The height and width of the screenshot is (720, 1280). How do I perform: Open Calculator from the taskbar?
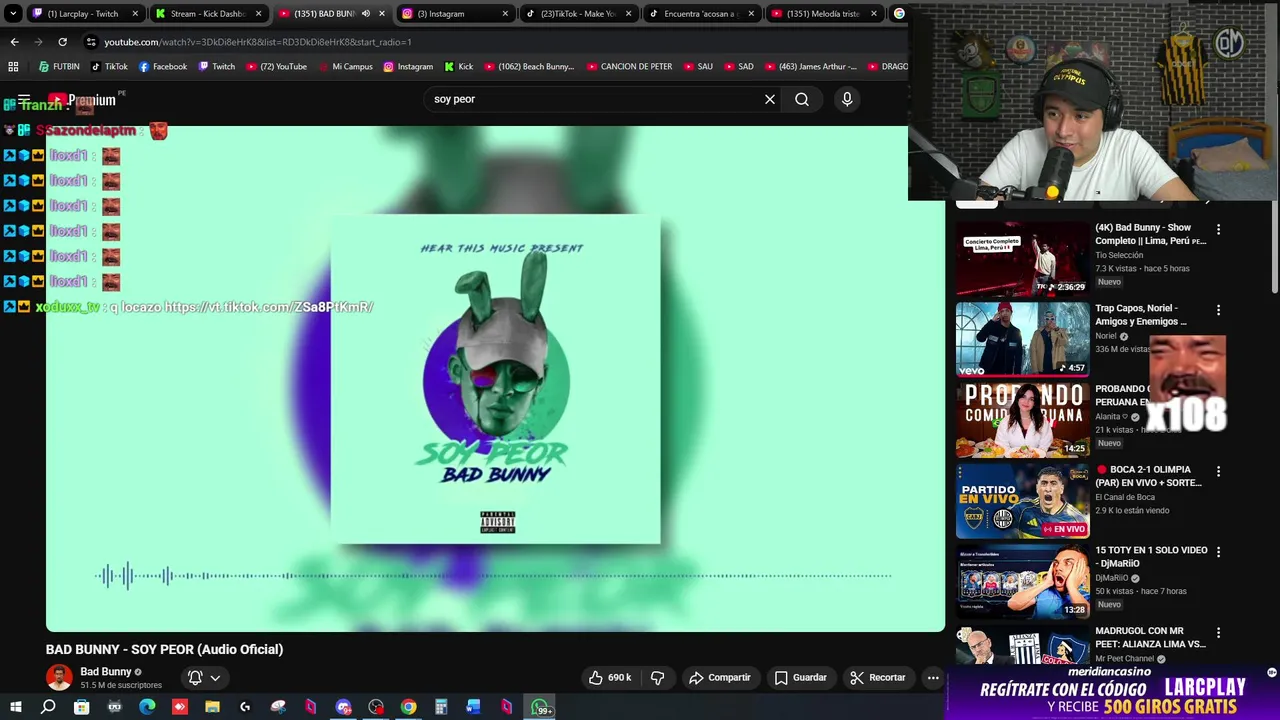click(x=441, y=707)
